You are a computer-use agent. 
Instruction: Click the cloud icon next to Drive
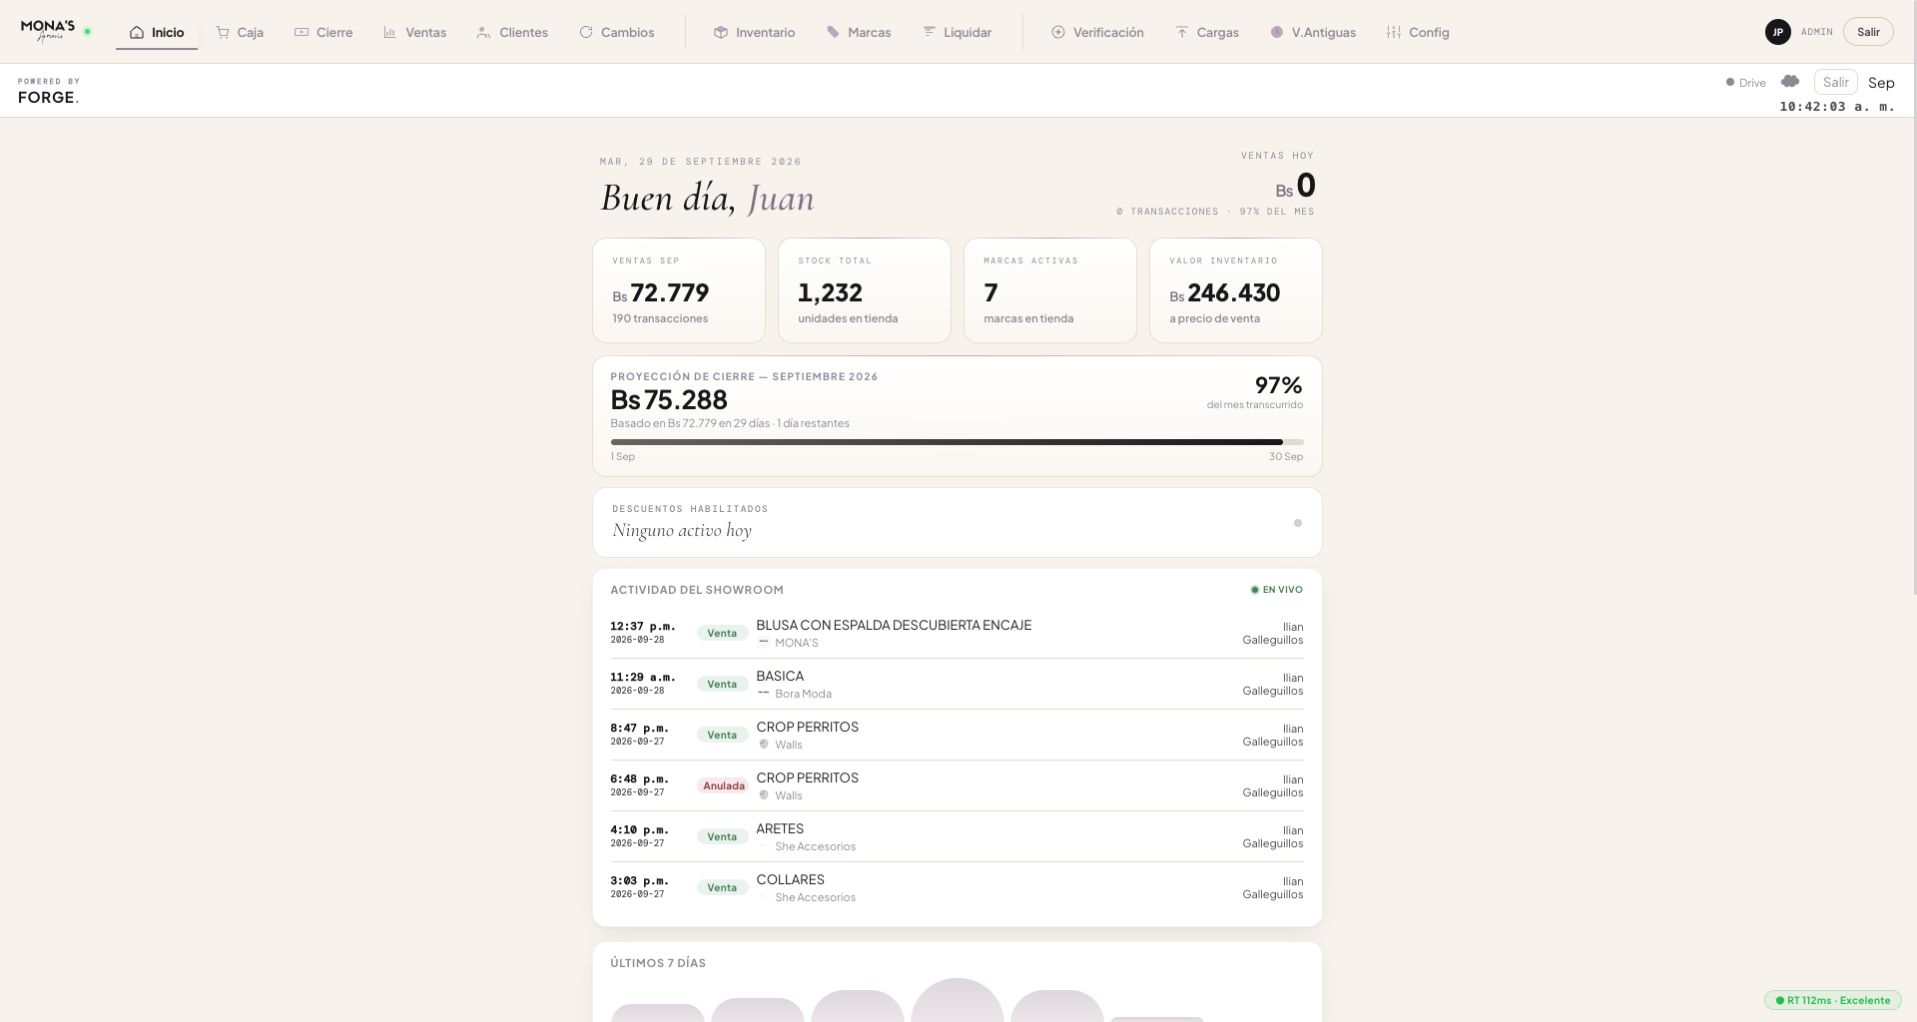coord(1790,81)
